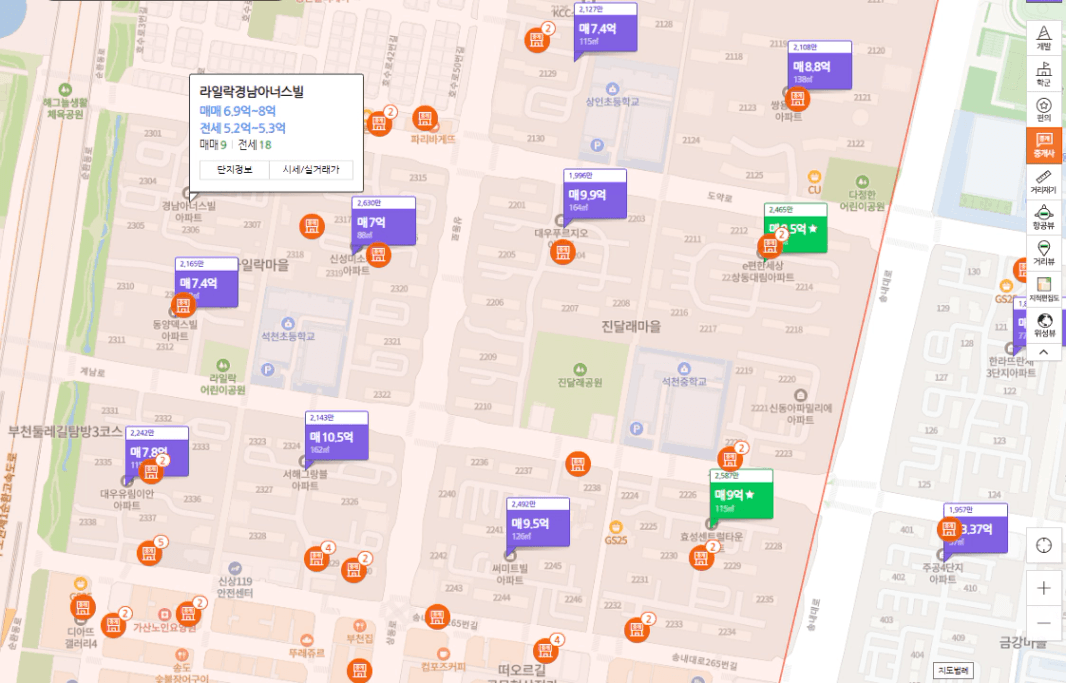Toggle the 개발 development layer icon
Screen dimensions: 1066x683
tap(1044, 37)
